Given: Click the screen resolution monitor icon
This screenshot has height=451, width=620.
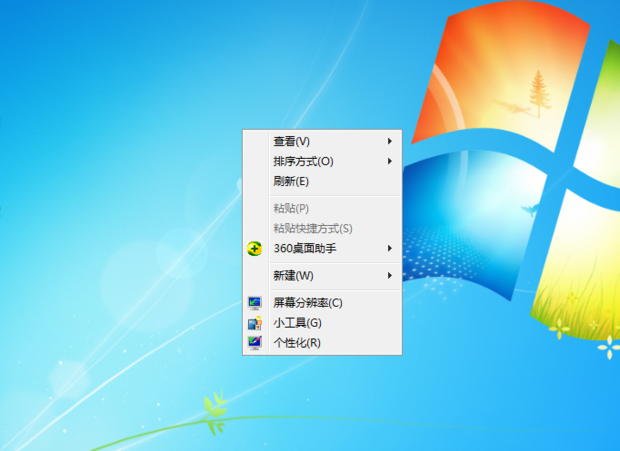Looking at the screenshot, I should (x=255, y=303).
